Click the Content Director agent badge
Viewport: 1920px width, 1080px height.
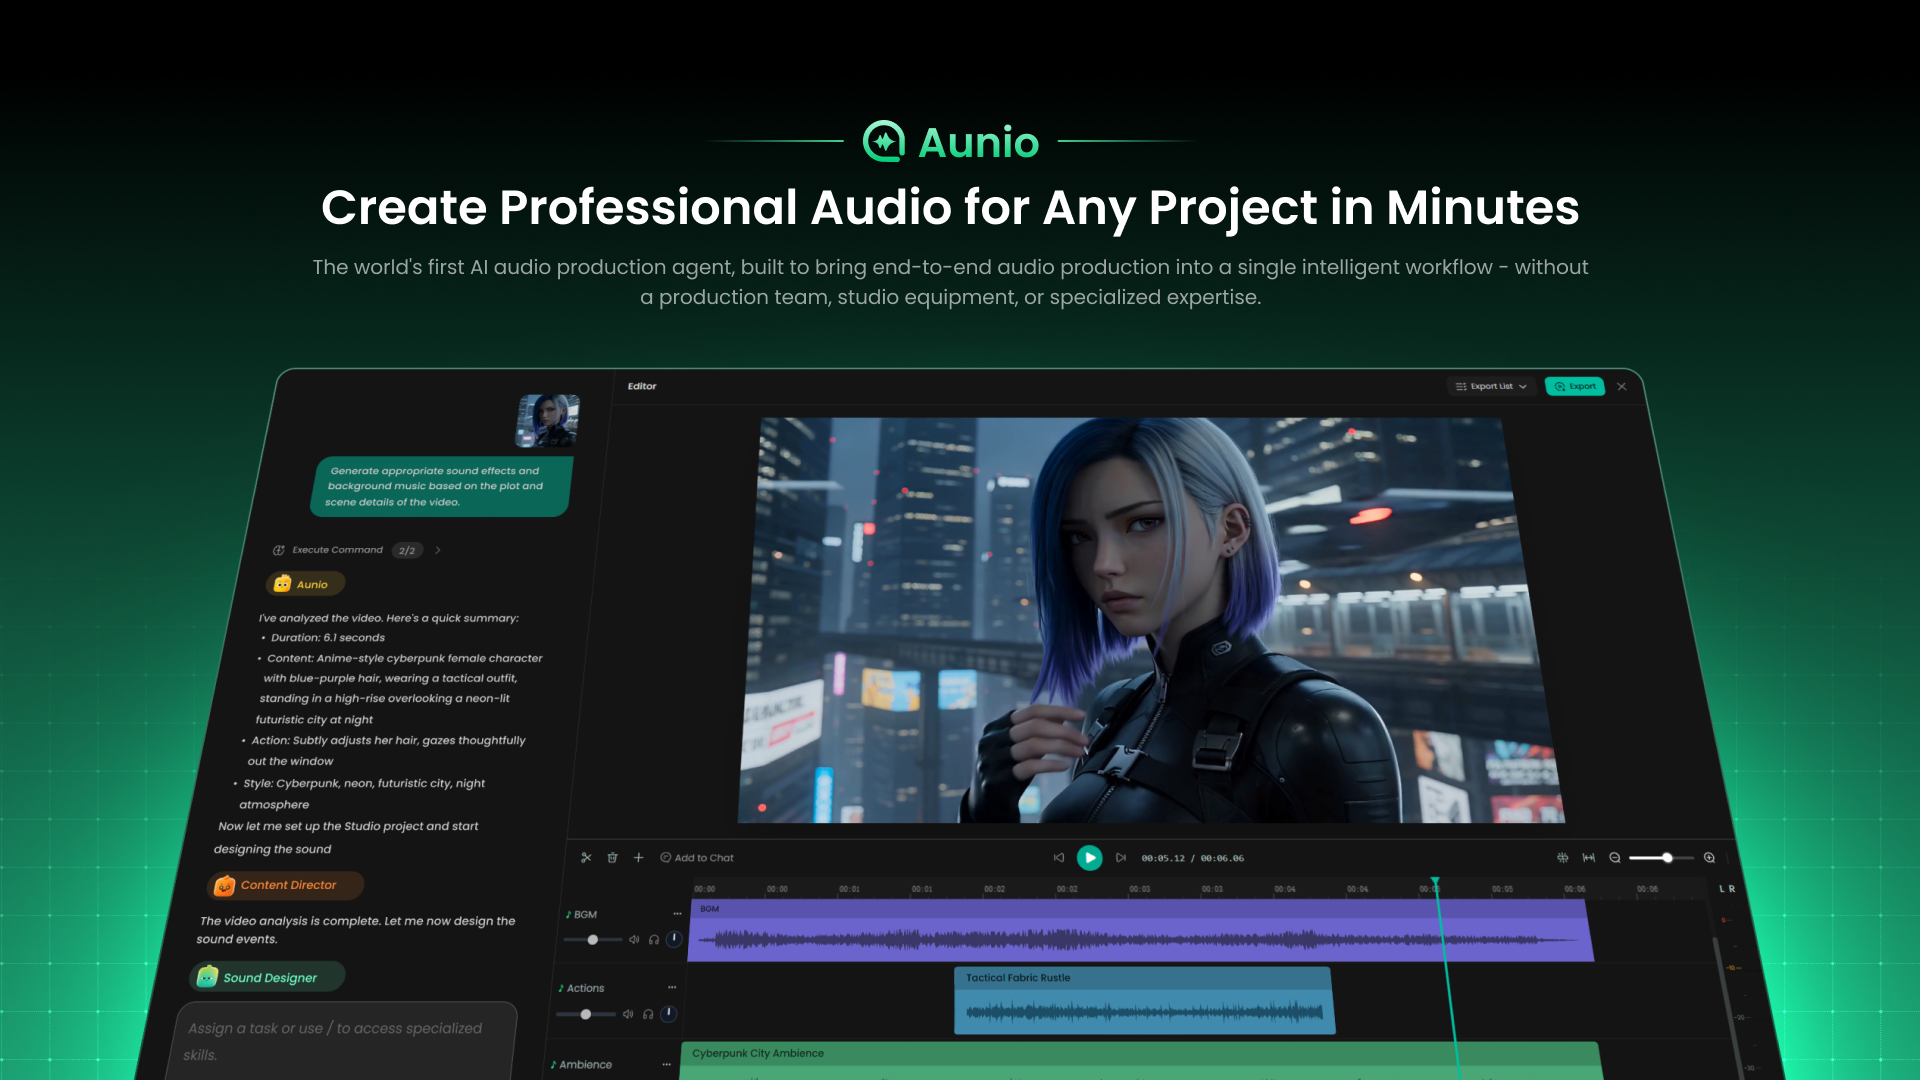point(285,885)
